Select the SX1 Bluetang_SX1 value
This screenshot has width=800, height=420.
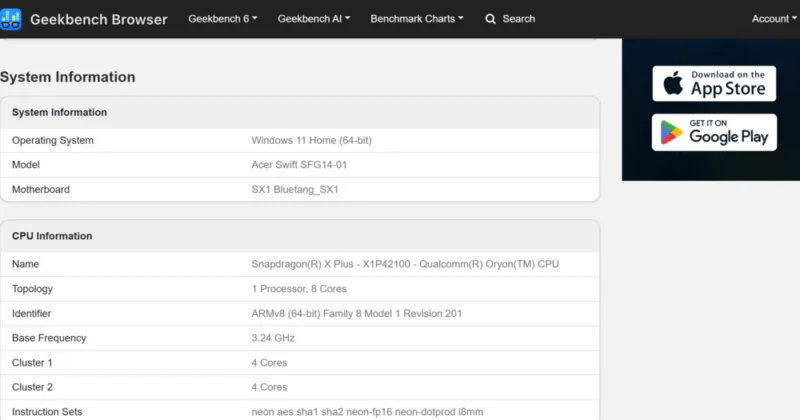tap(295, 189)
